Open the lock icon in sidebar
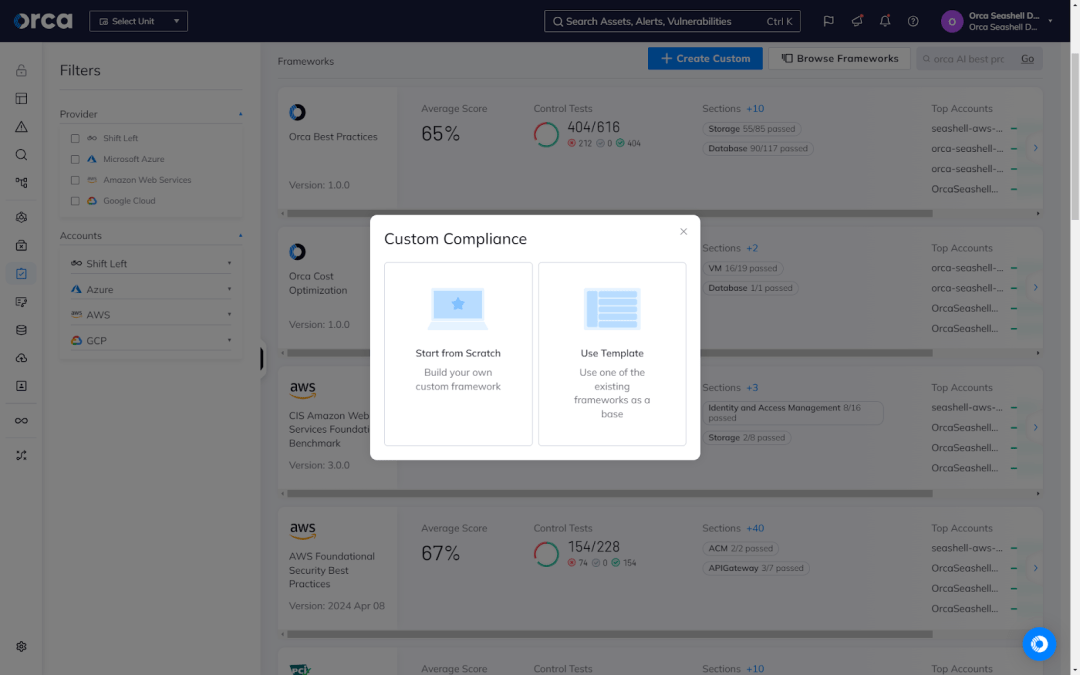The height and width of the screenshot is (675, 1080). click(x=21, y=70)
